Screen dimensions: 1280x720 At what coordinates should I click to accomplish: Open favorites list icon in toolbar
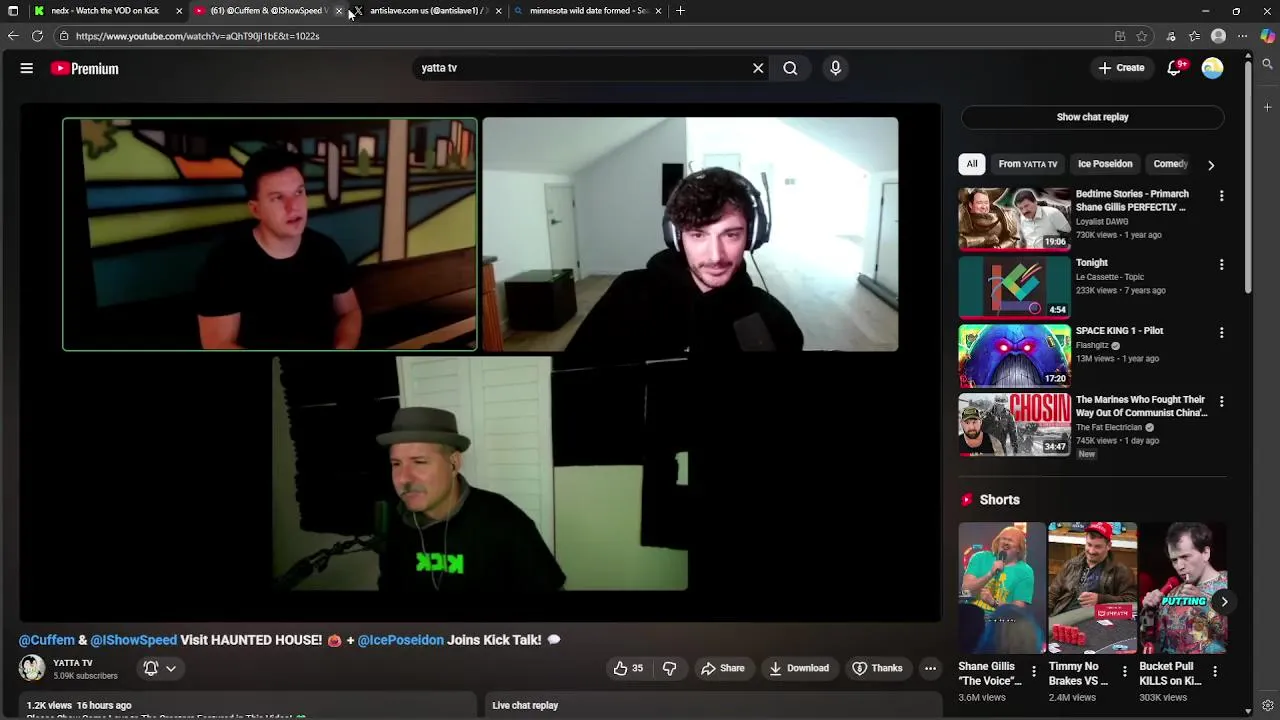click(1194, 36)
